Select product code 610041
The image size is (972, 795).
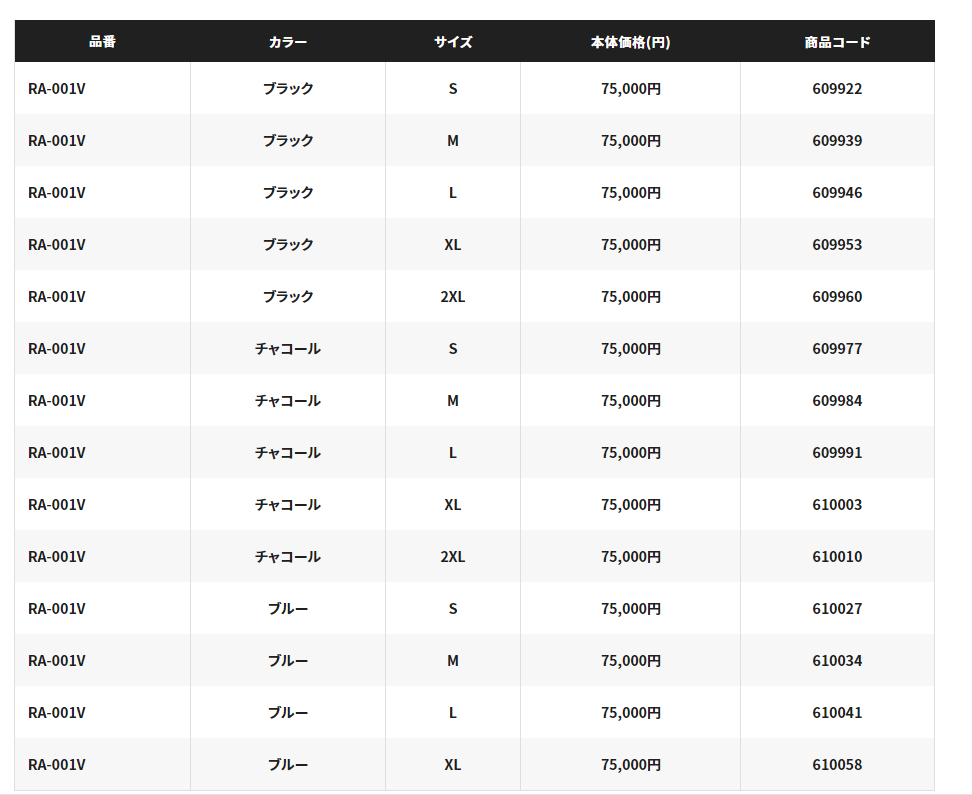(x=837, y=713)
